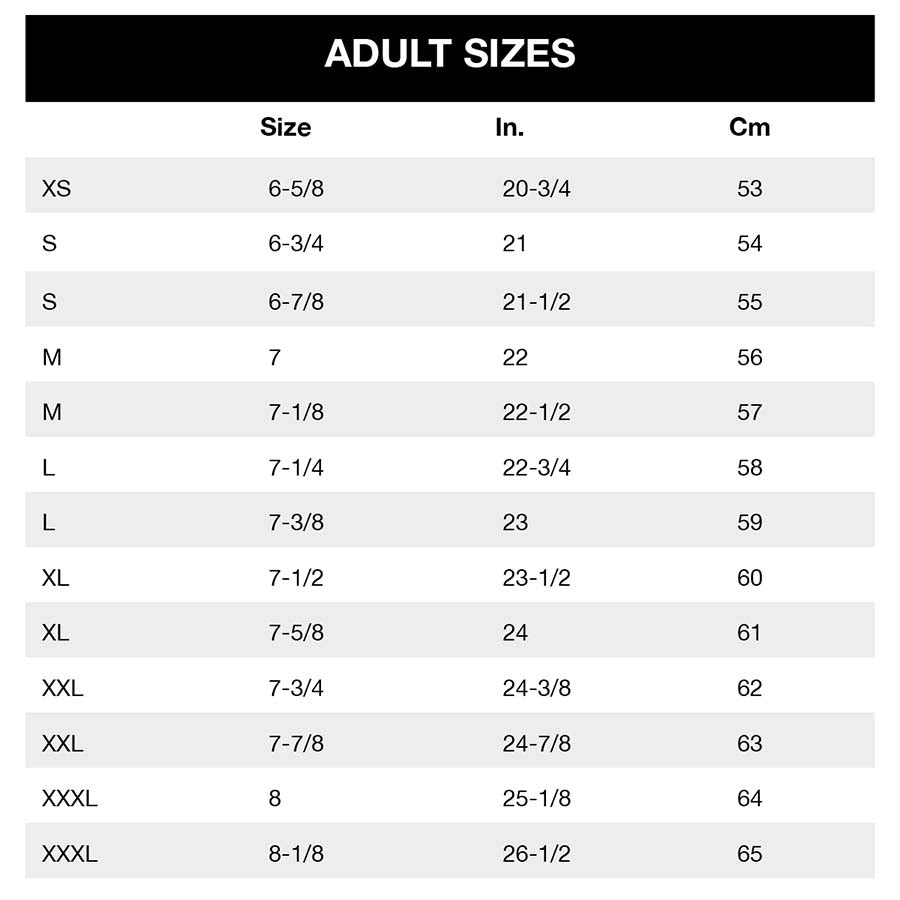Click the In. column header

tap(509, 128)
